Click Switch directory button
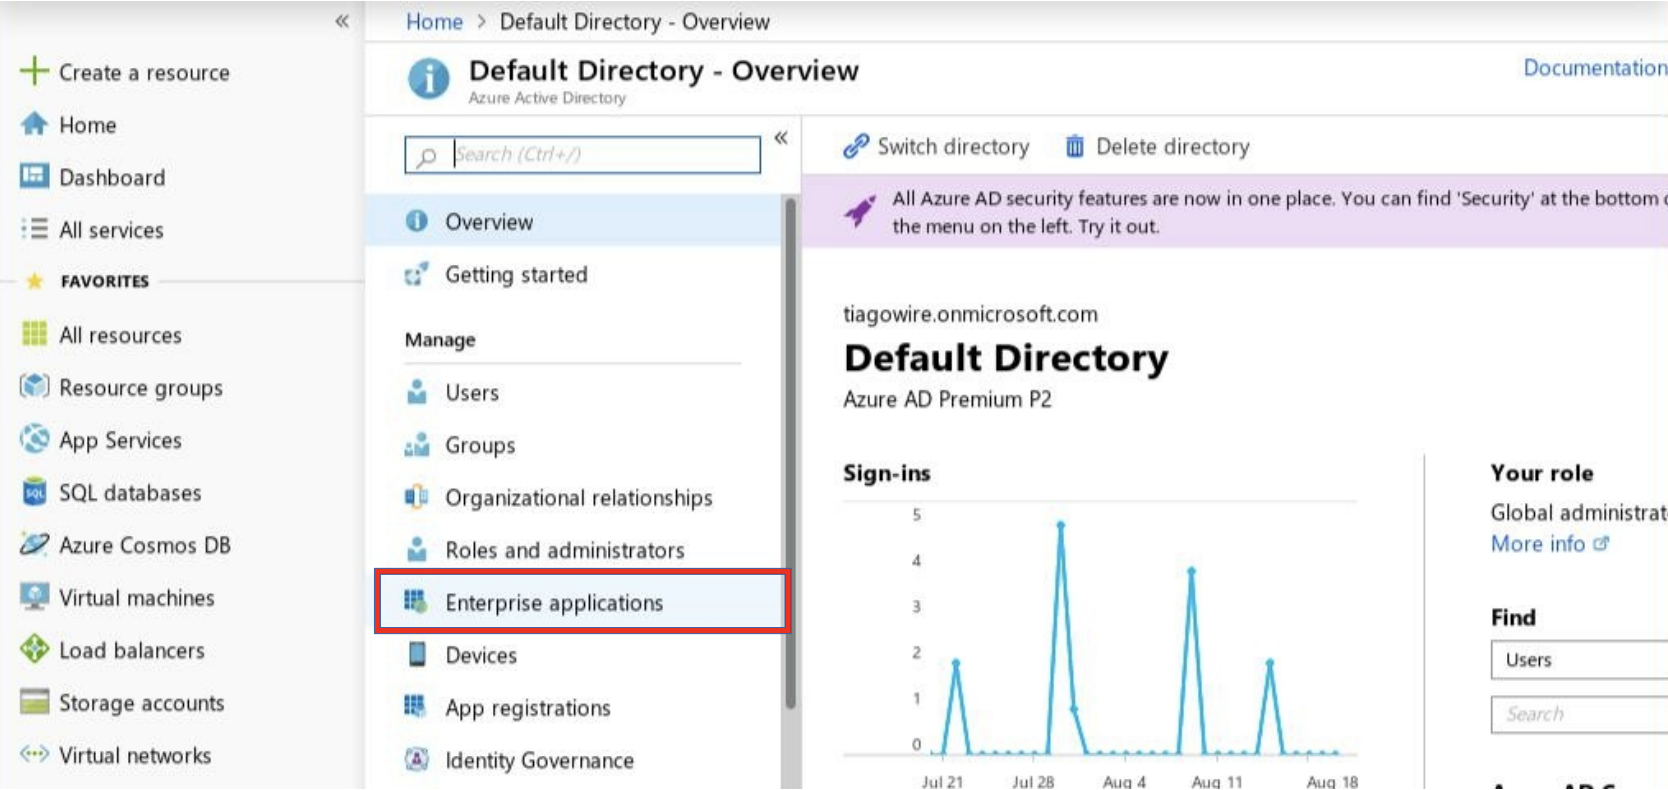This screenshot has height=790, width=1668. 936,146
